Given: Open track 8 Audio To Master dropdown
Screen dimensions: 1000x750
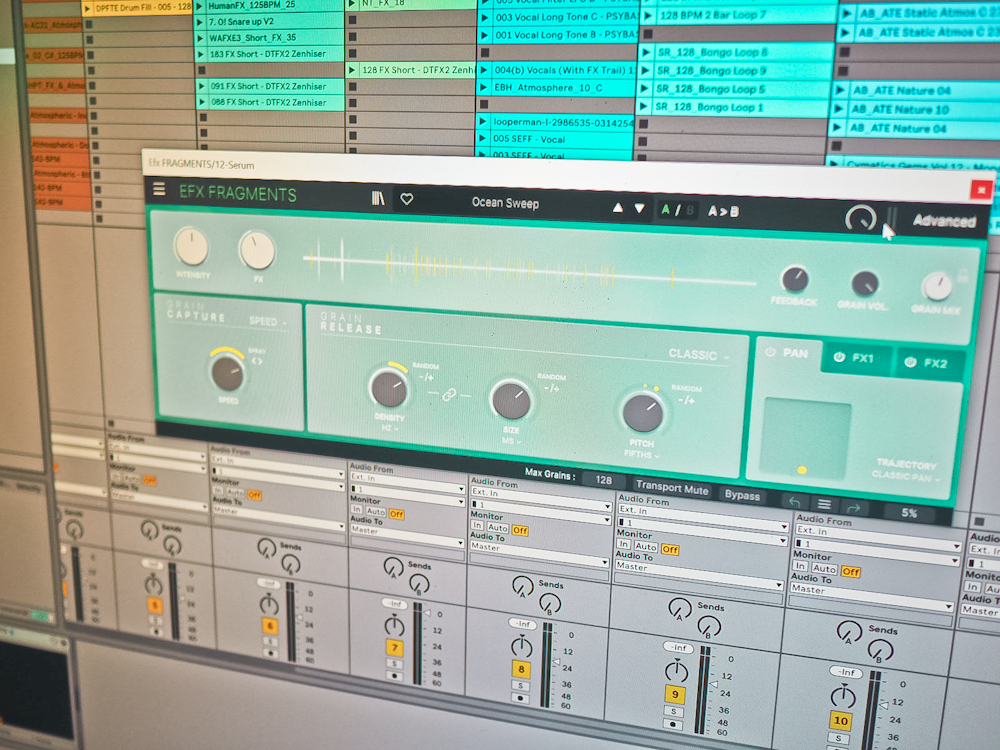Looking at the screenshot, I should (x=540, y=553).
